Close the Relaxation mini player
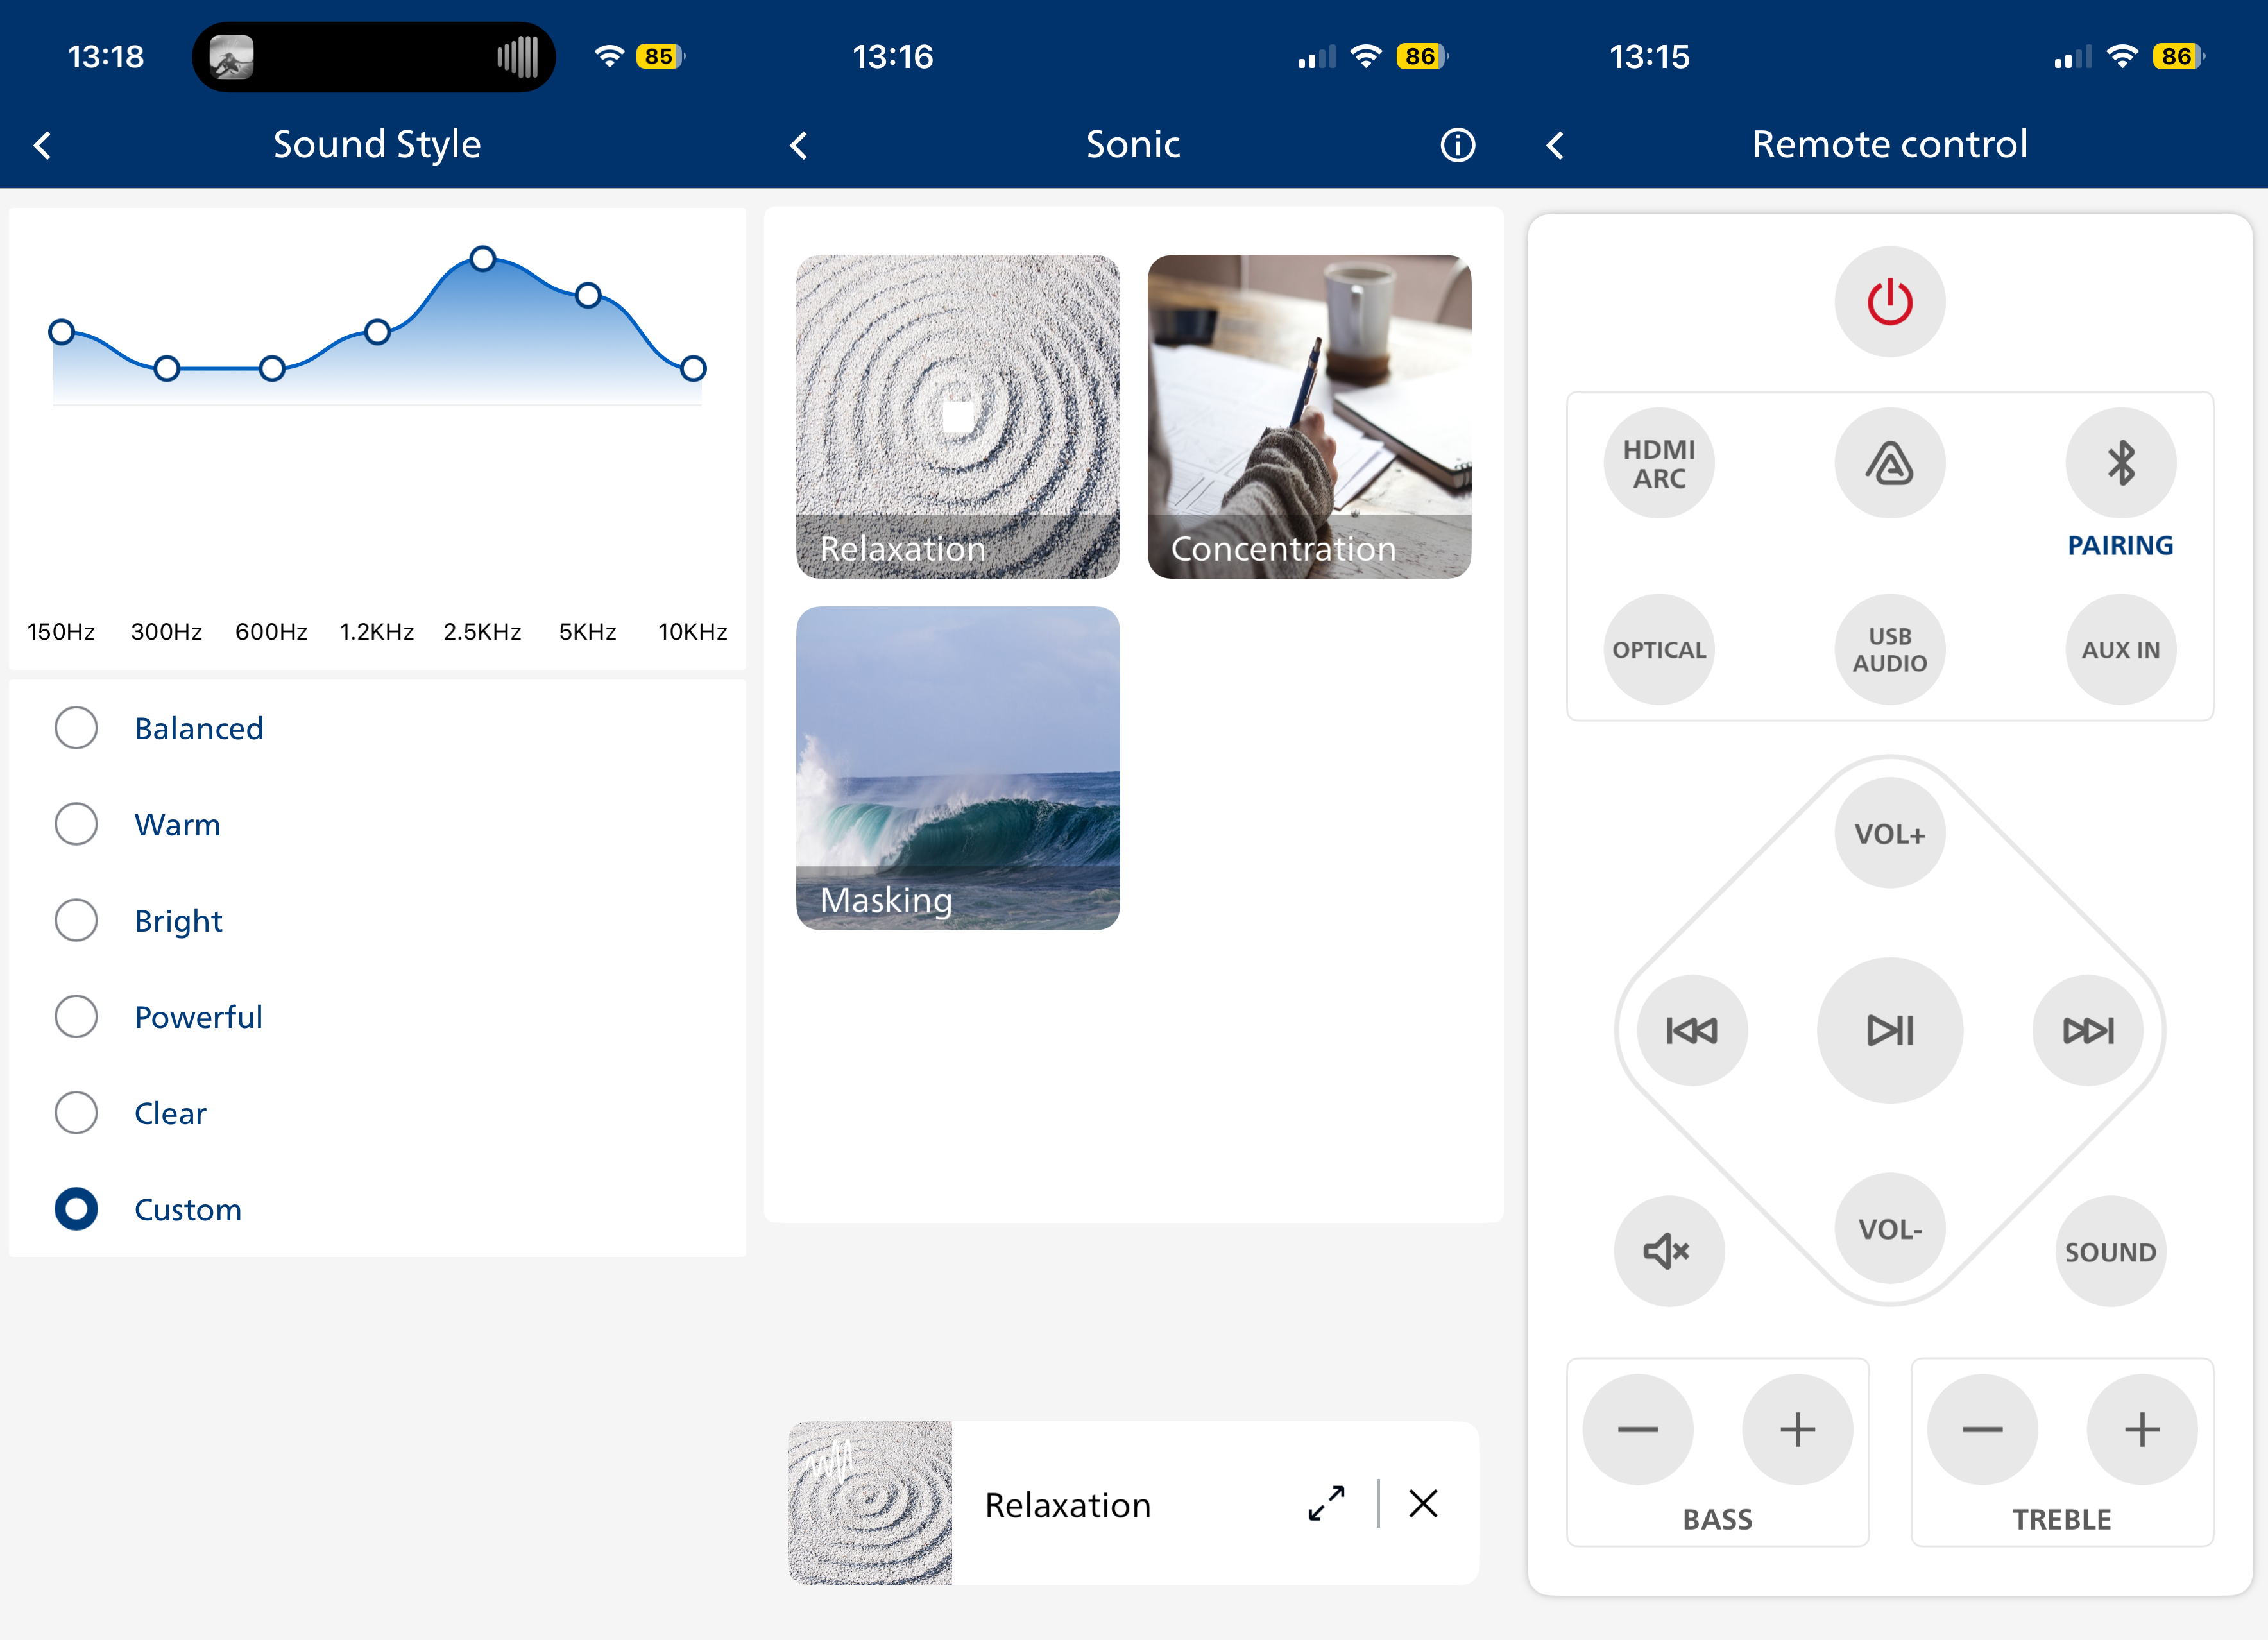 click(1423, 1504)
